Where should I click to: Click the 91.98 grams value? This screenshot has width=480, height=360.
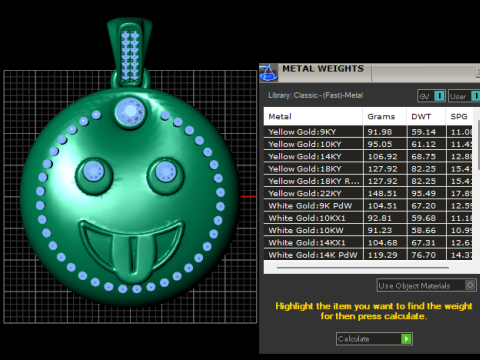380,132
